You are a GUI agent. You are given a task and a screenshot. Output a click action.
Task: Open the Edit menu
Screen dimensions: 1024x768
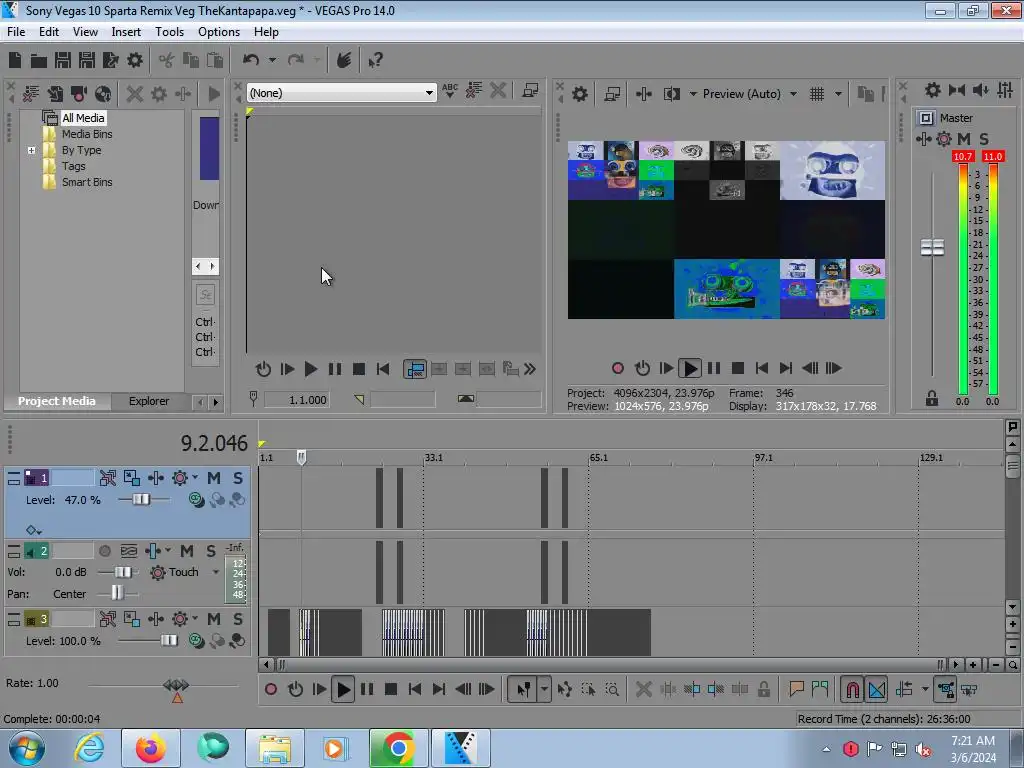[49, 32]
